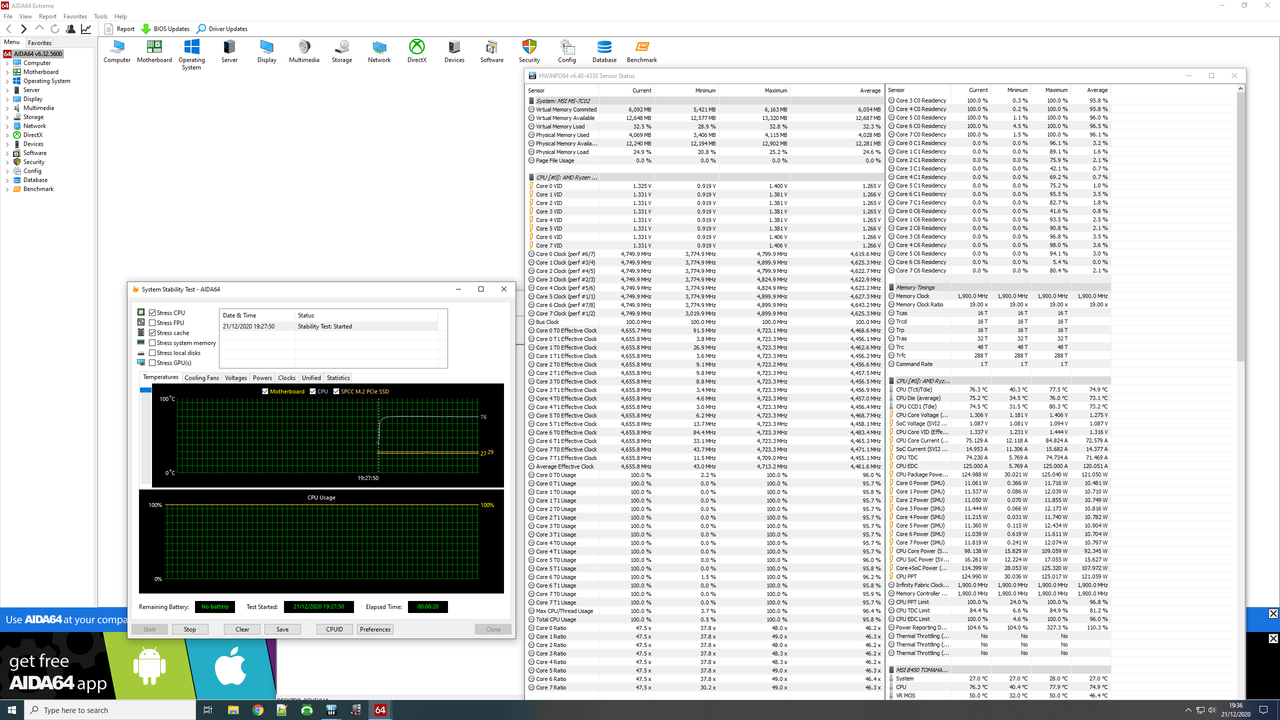The width and height of the screenshot is (1280, 720).
Task: Open the Display category icon
Action: click(267, 51)
